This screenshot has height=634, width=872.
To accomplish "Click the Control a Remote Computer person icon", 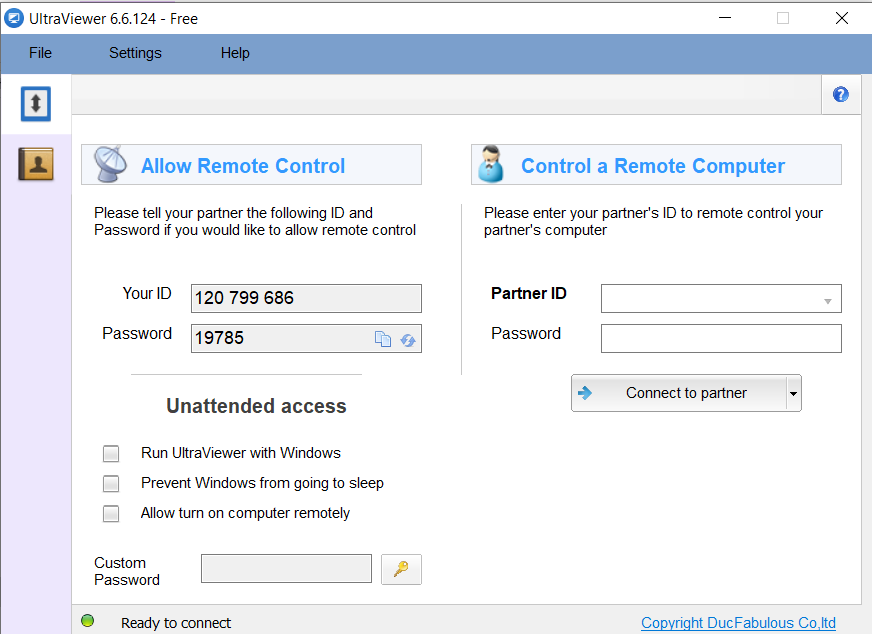I will click(491, 165).
